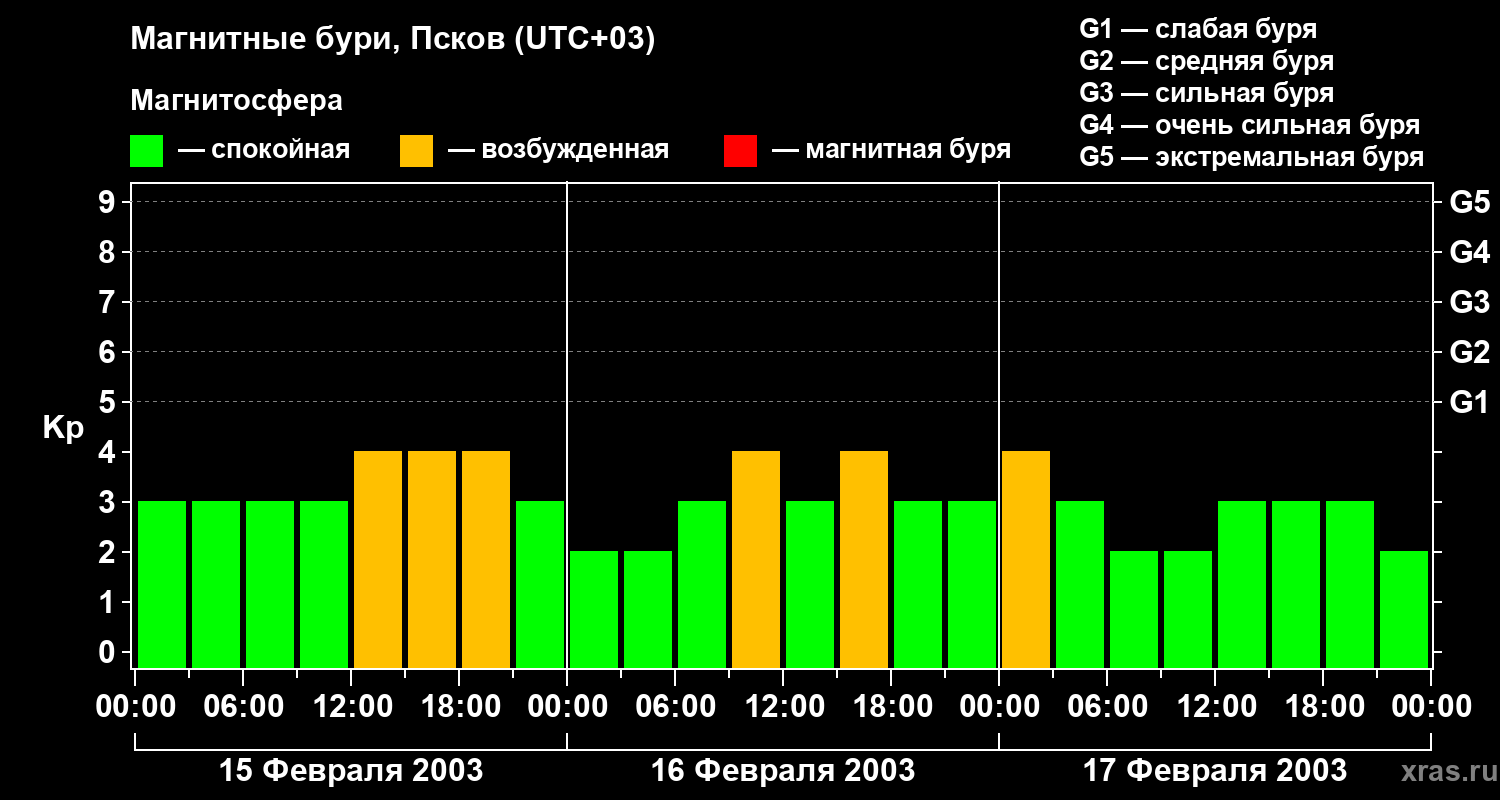Click the red 'магнитная буря' legend swatch
1500x800 pixels.
(x=740, y=151)
